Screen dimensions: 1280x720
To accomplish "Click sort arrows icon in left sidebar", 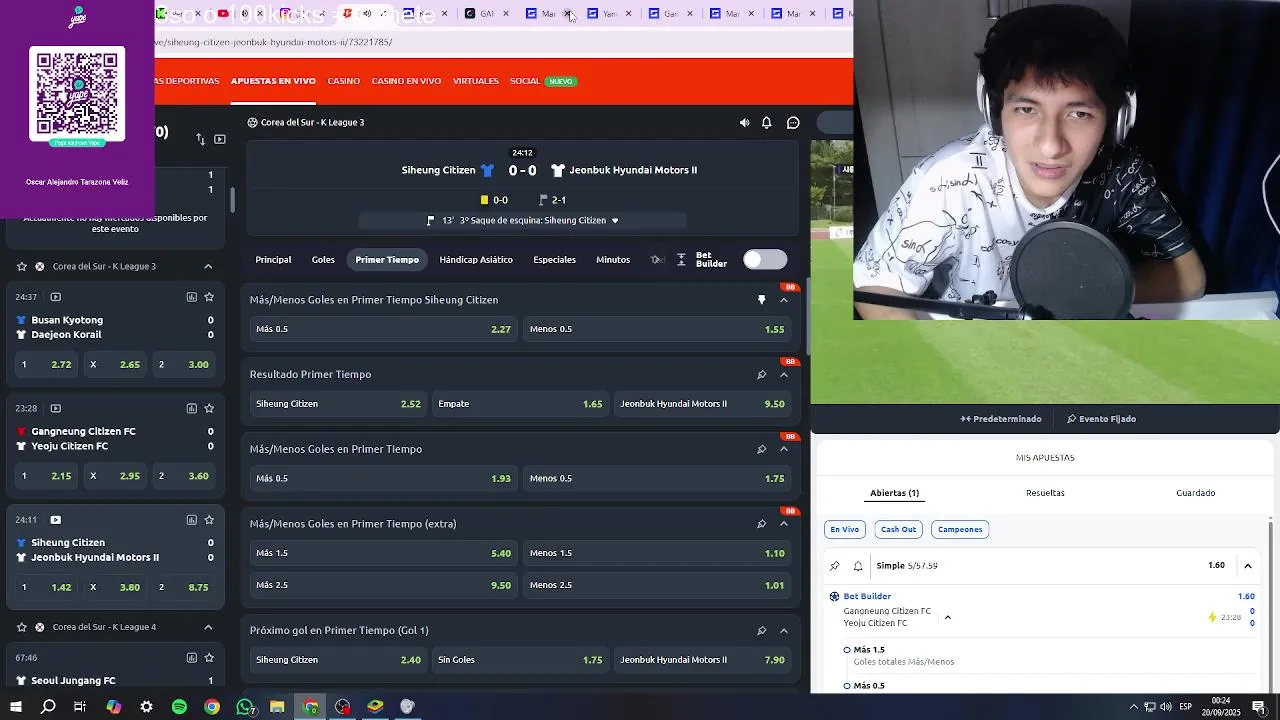I will pyautogui.click(x=200, y=139).
